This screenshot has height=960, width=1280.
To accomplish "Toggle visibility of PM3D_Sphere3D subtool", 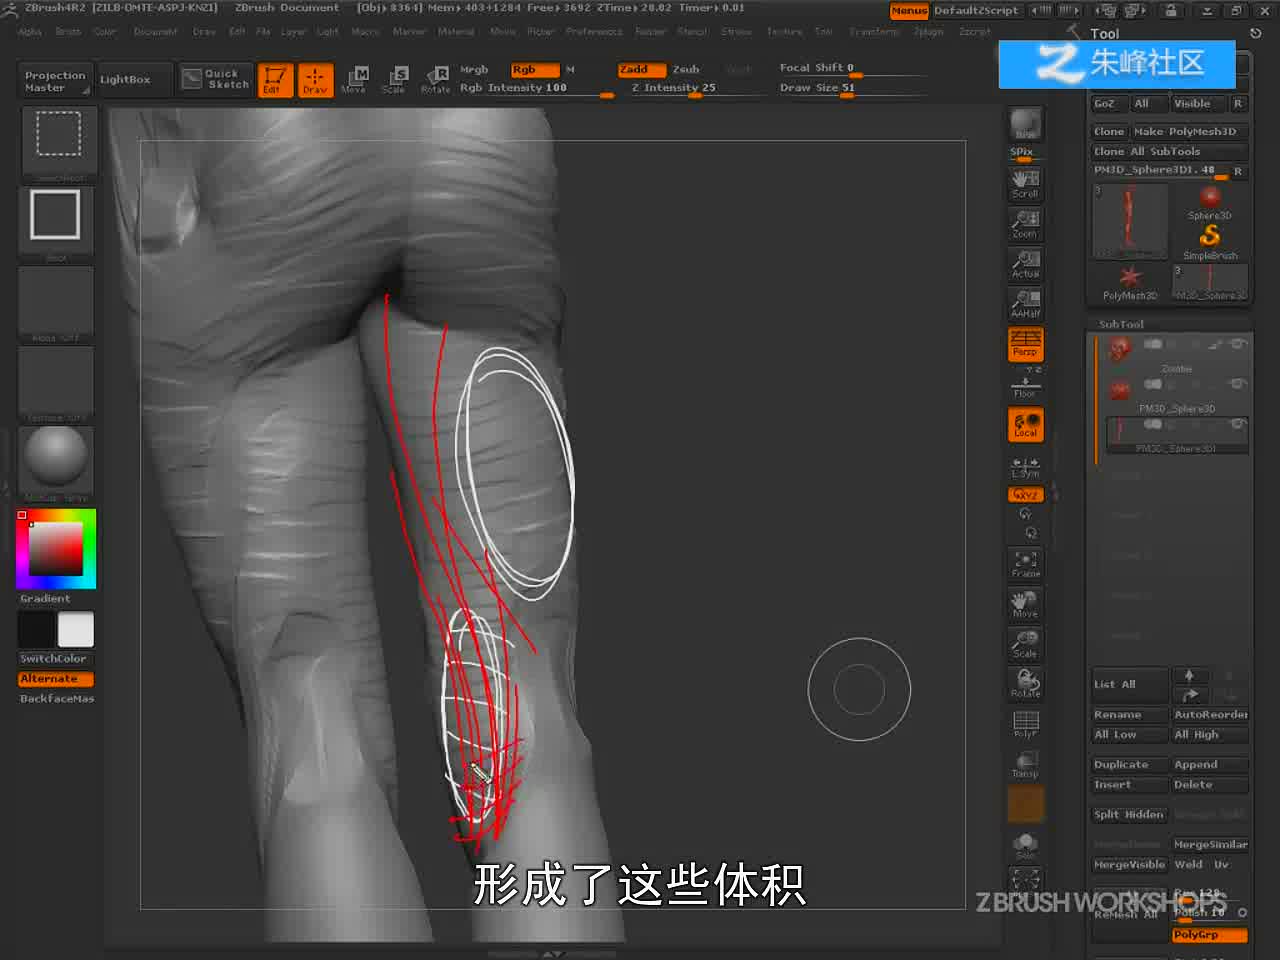I will pos(1238,384).
